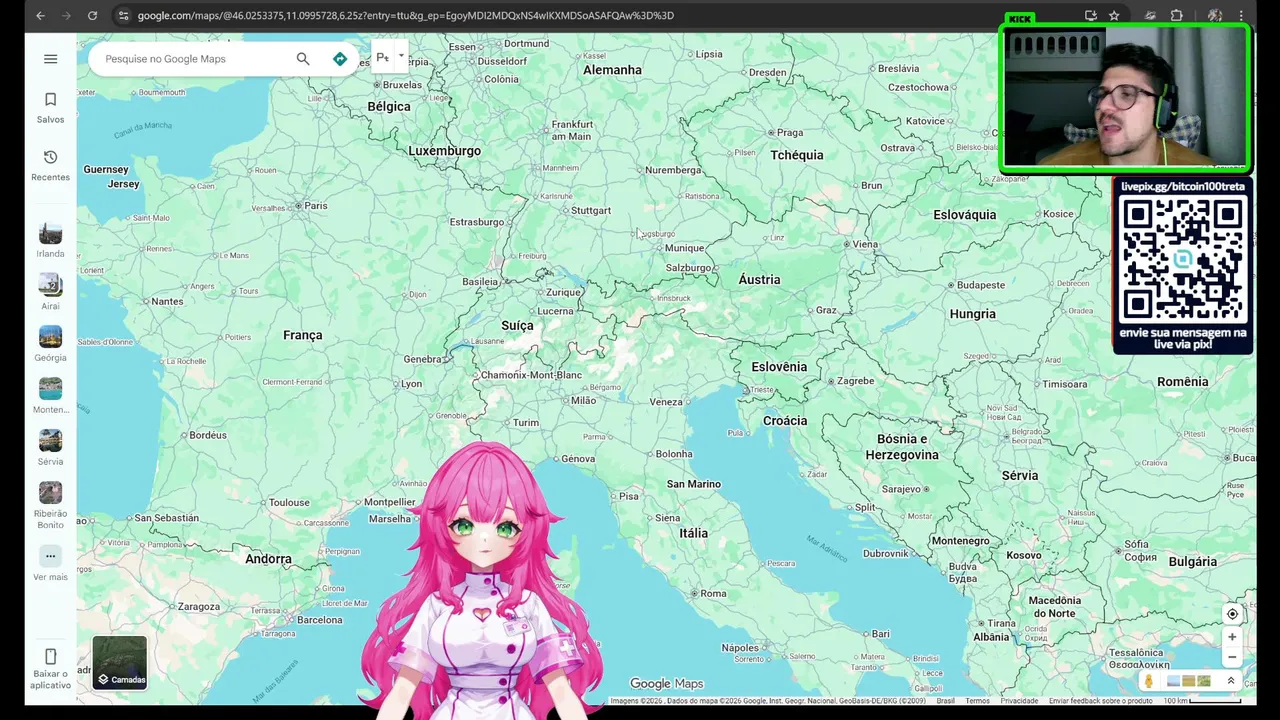Open the Camadas layers switcher
The image size is (1280, 720).
120,663
